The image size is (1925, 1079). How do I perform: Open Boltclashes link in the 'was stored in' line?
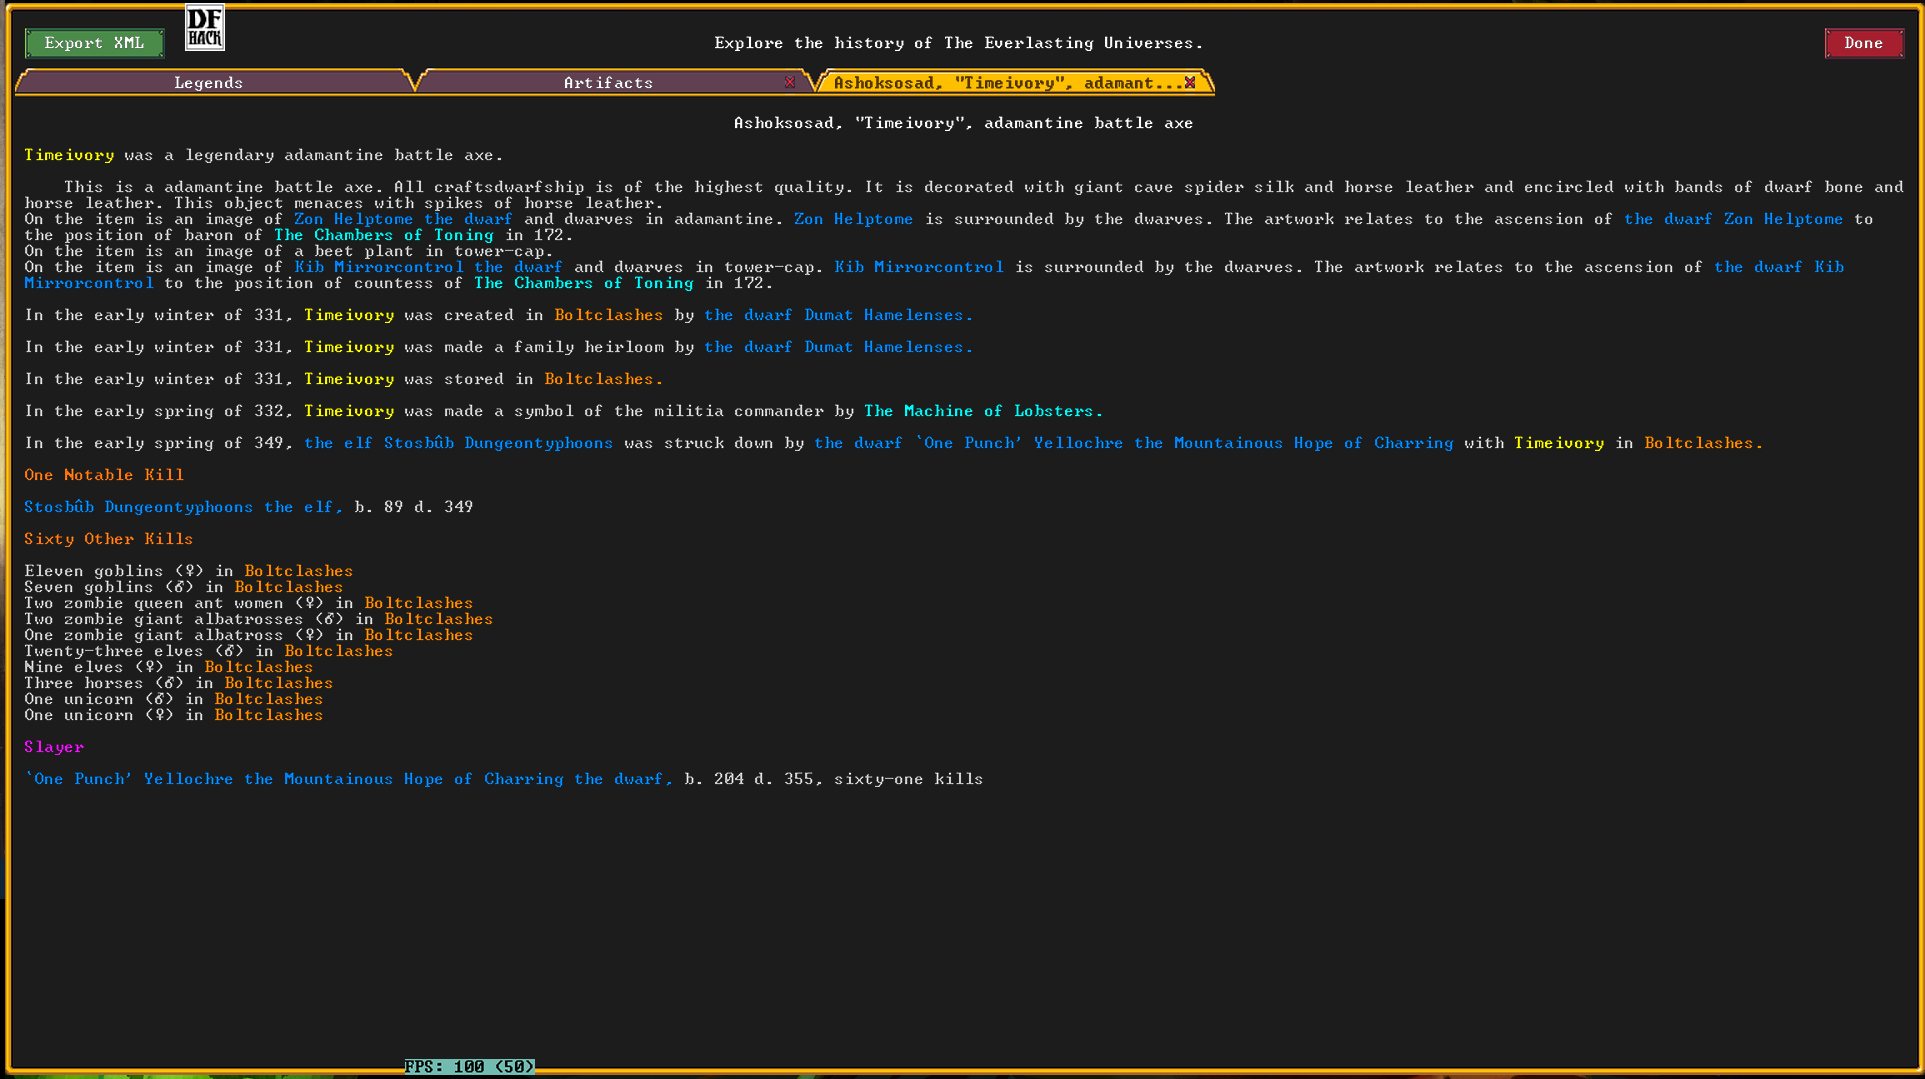point(603,379)
